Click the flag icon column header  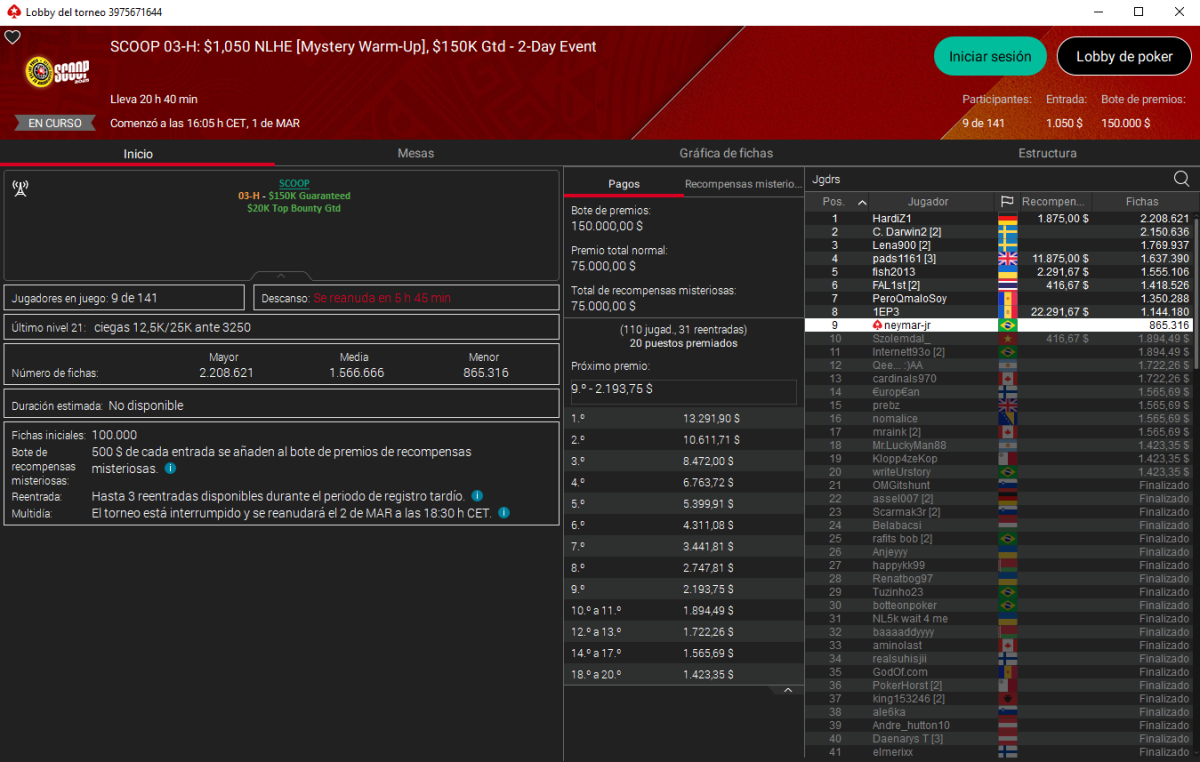click(1007, 202)
